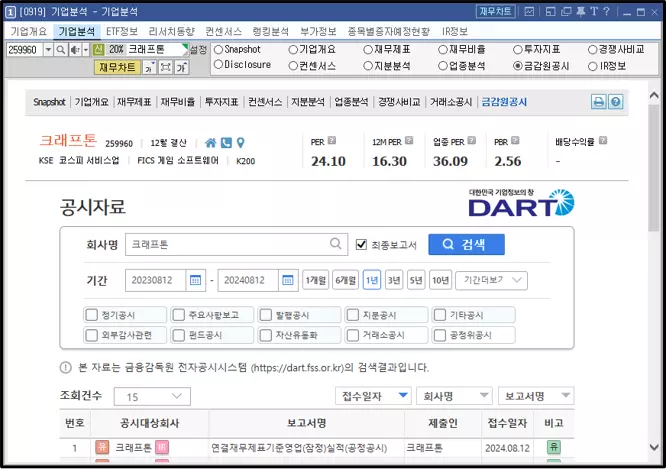This screenshot has height=469, width=666.
Task: Open the 종목별증자예정현황 tab
Action: point(389,31)
